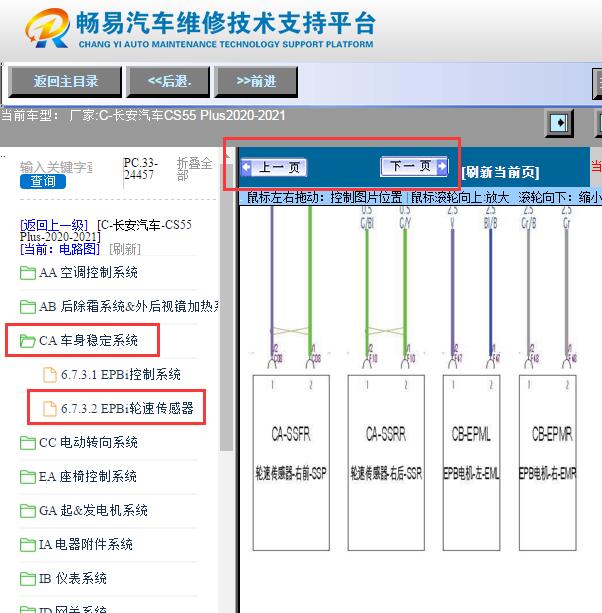
Task: Click the panel collapse arrow icon button
Action: [559, 123]
